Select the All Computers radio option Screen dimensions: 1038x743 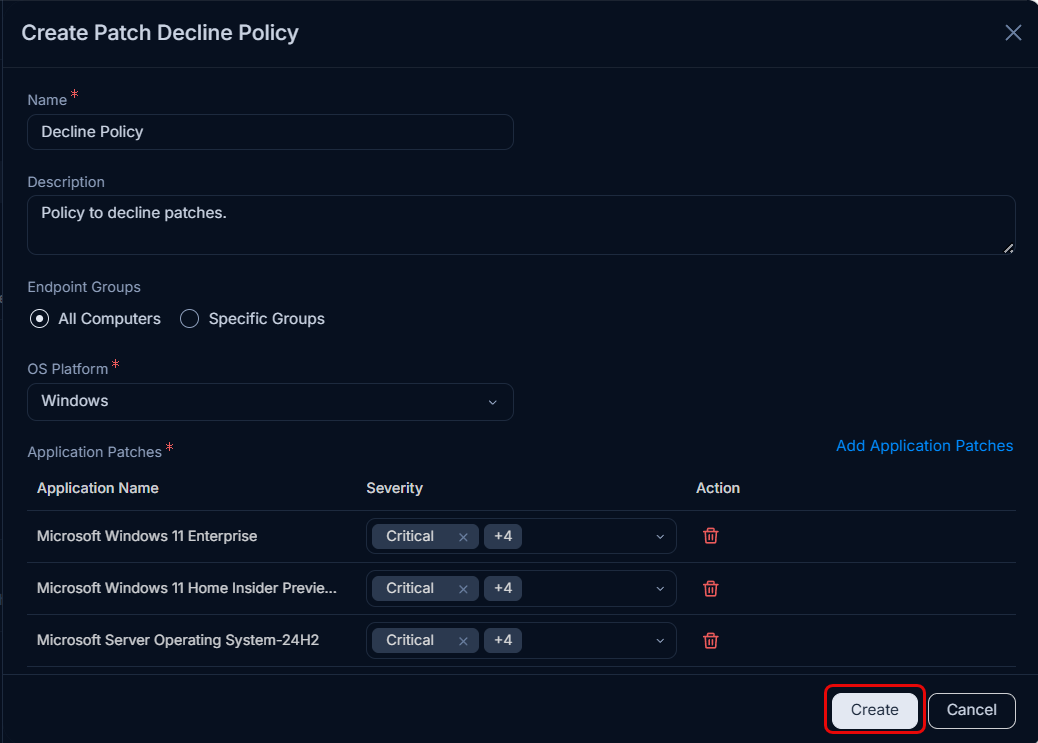tap(40, 319)
